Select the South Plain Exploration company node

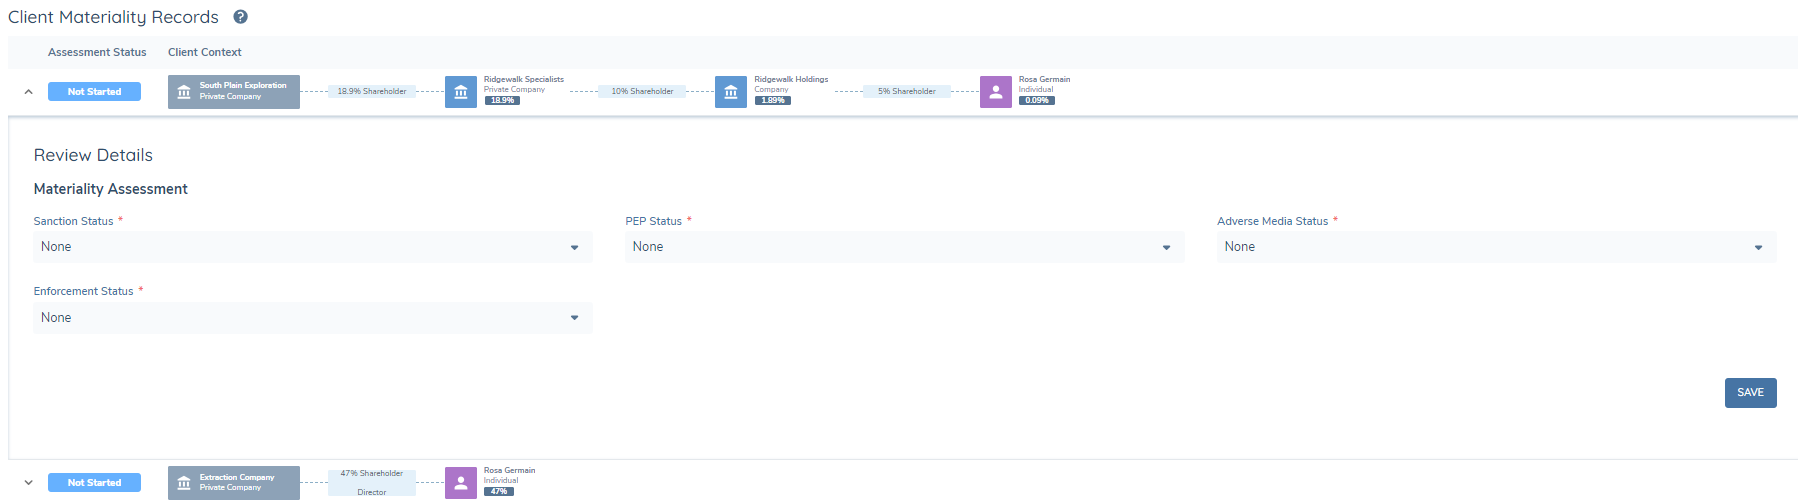point(234,92)
